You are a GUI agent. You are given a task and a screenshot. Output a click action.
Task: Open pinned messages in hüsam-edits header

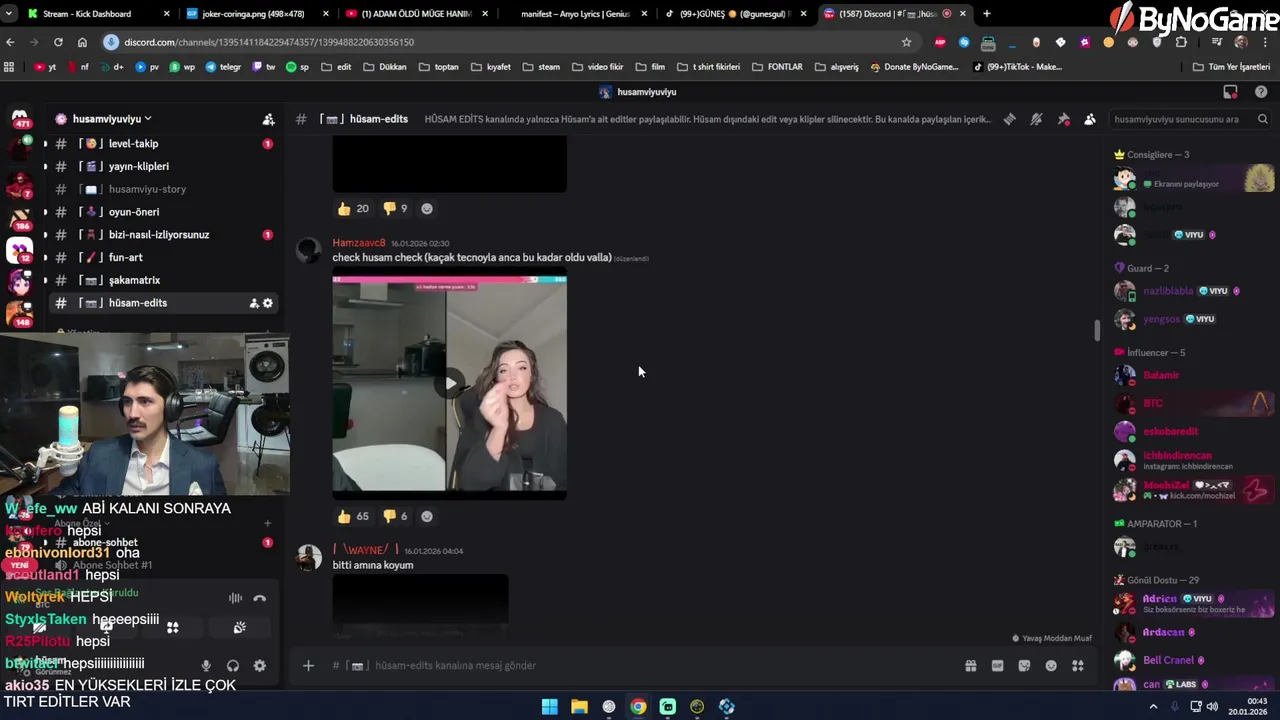1063,119
